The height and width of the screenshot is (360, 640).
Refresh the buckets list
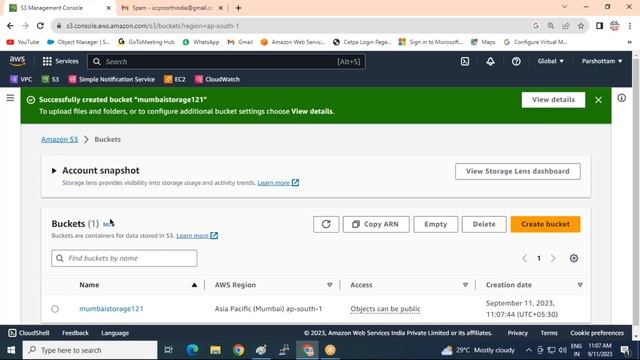326,224
